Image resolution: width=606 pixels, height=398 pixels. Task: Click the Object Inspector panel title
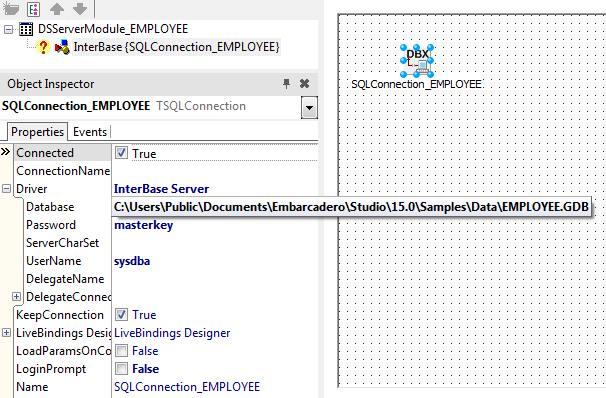(x=51, y=84)
